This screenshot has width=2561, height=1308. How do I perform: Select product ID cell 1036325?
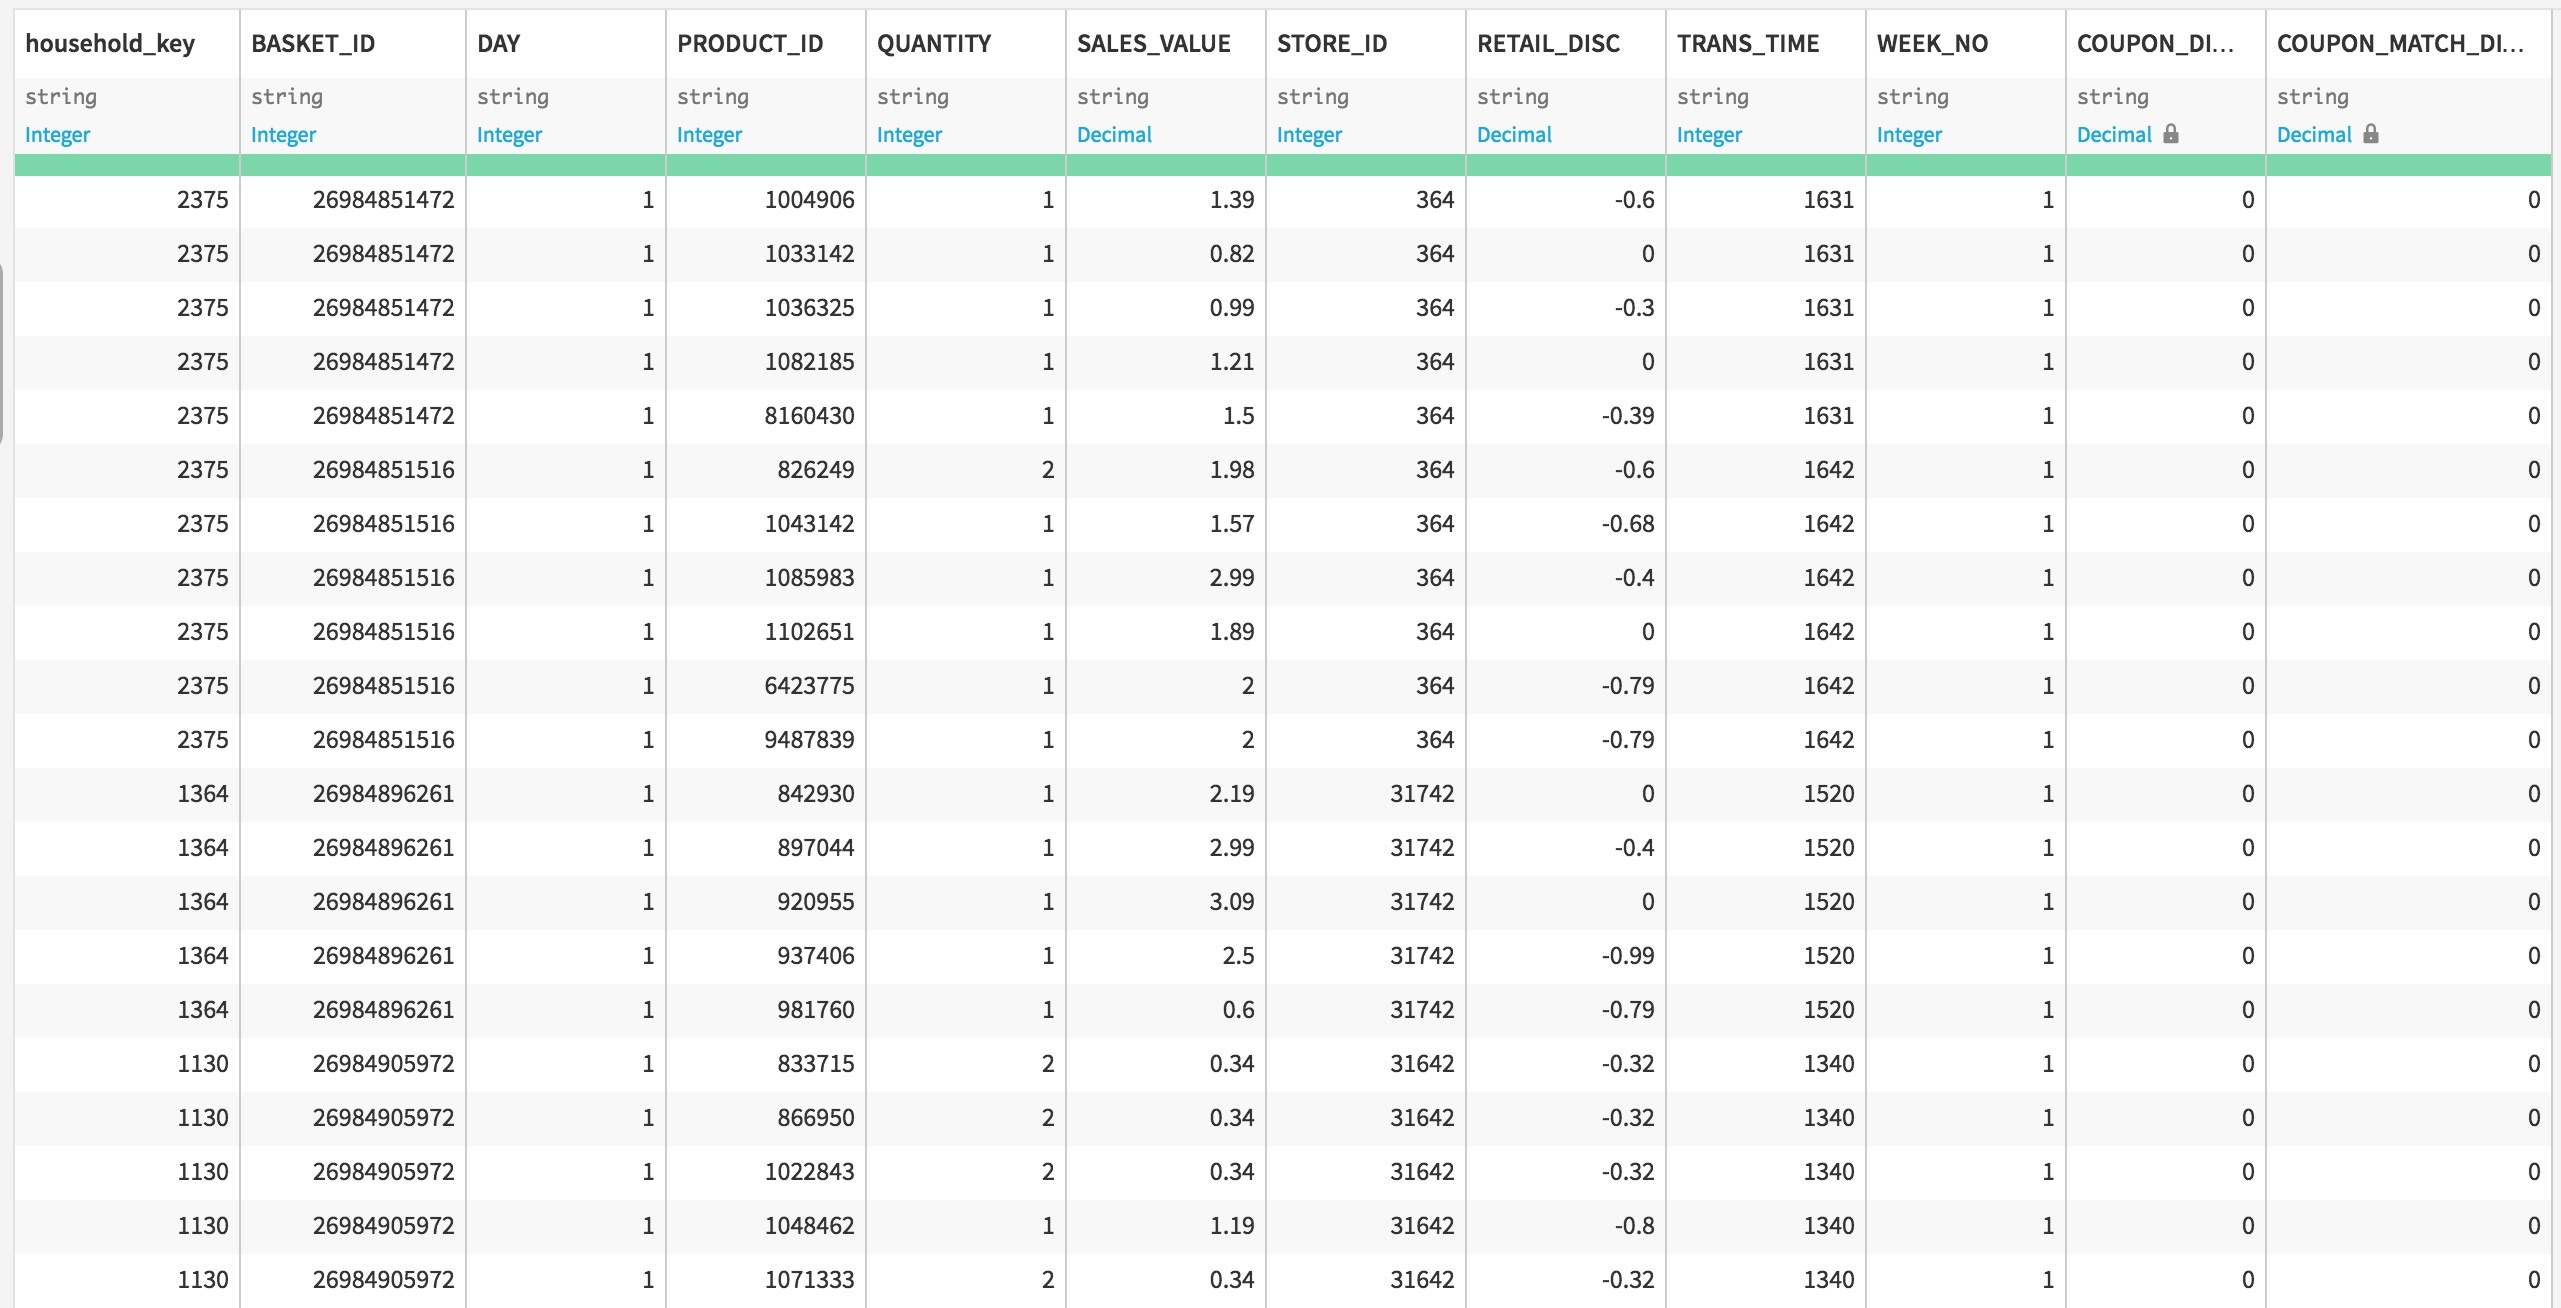click(x=766, y=308)
